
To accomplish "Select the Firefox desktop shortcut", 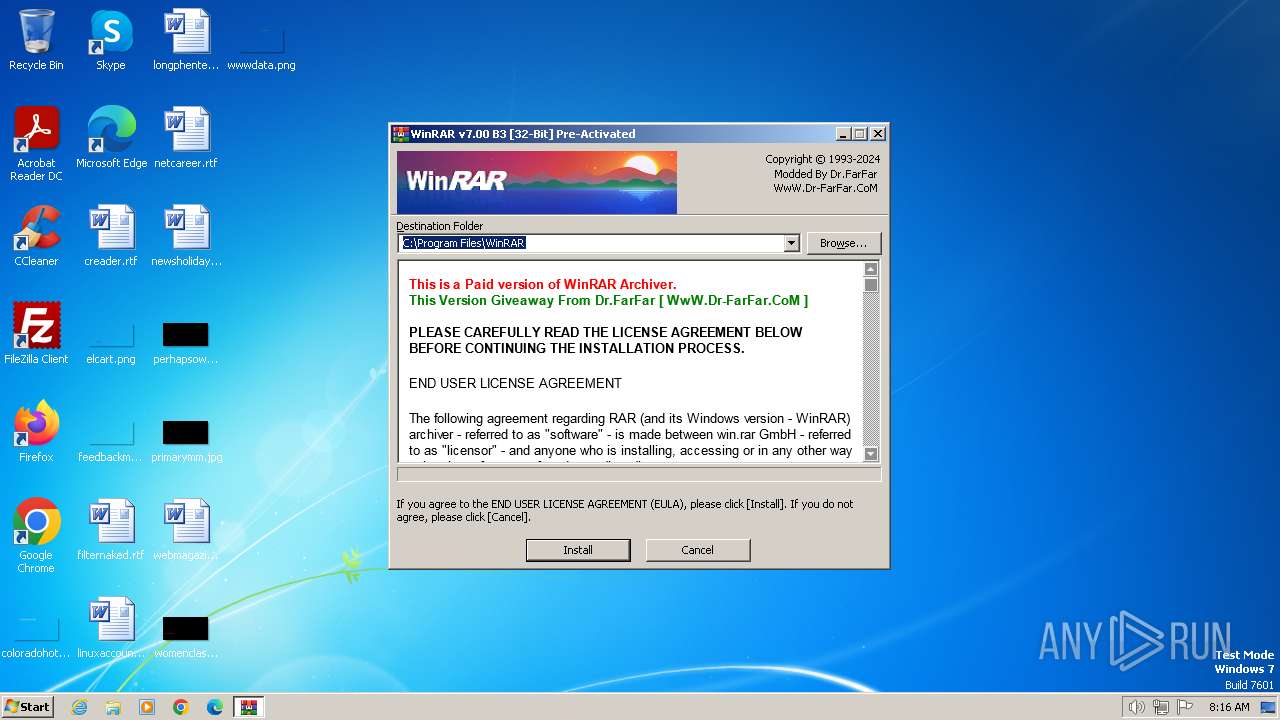I will click(x=36, y=431).
